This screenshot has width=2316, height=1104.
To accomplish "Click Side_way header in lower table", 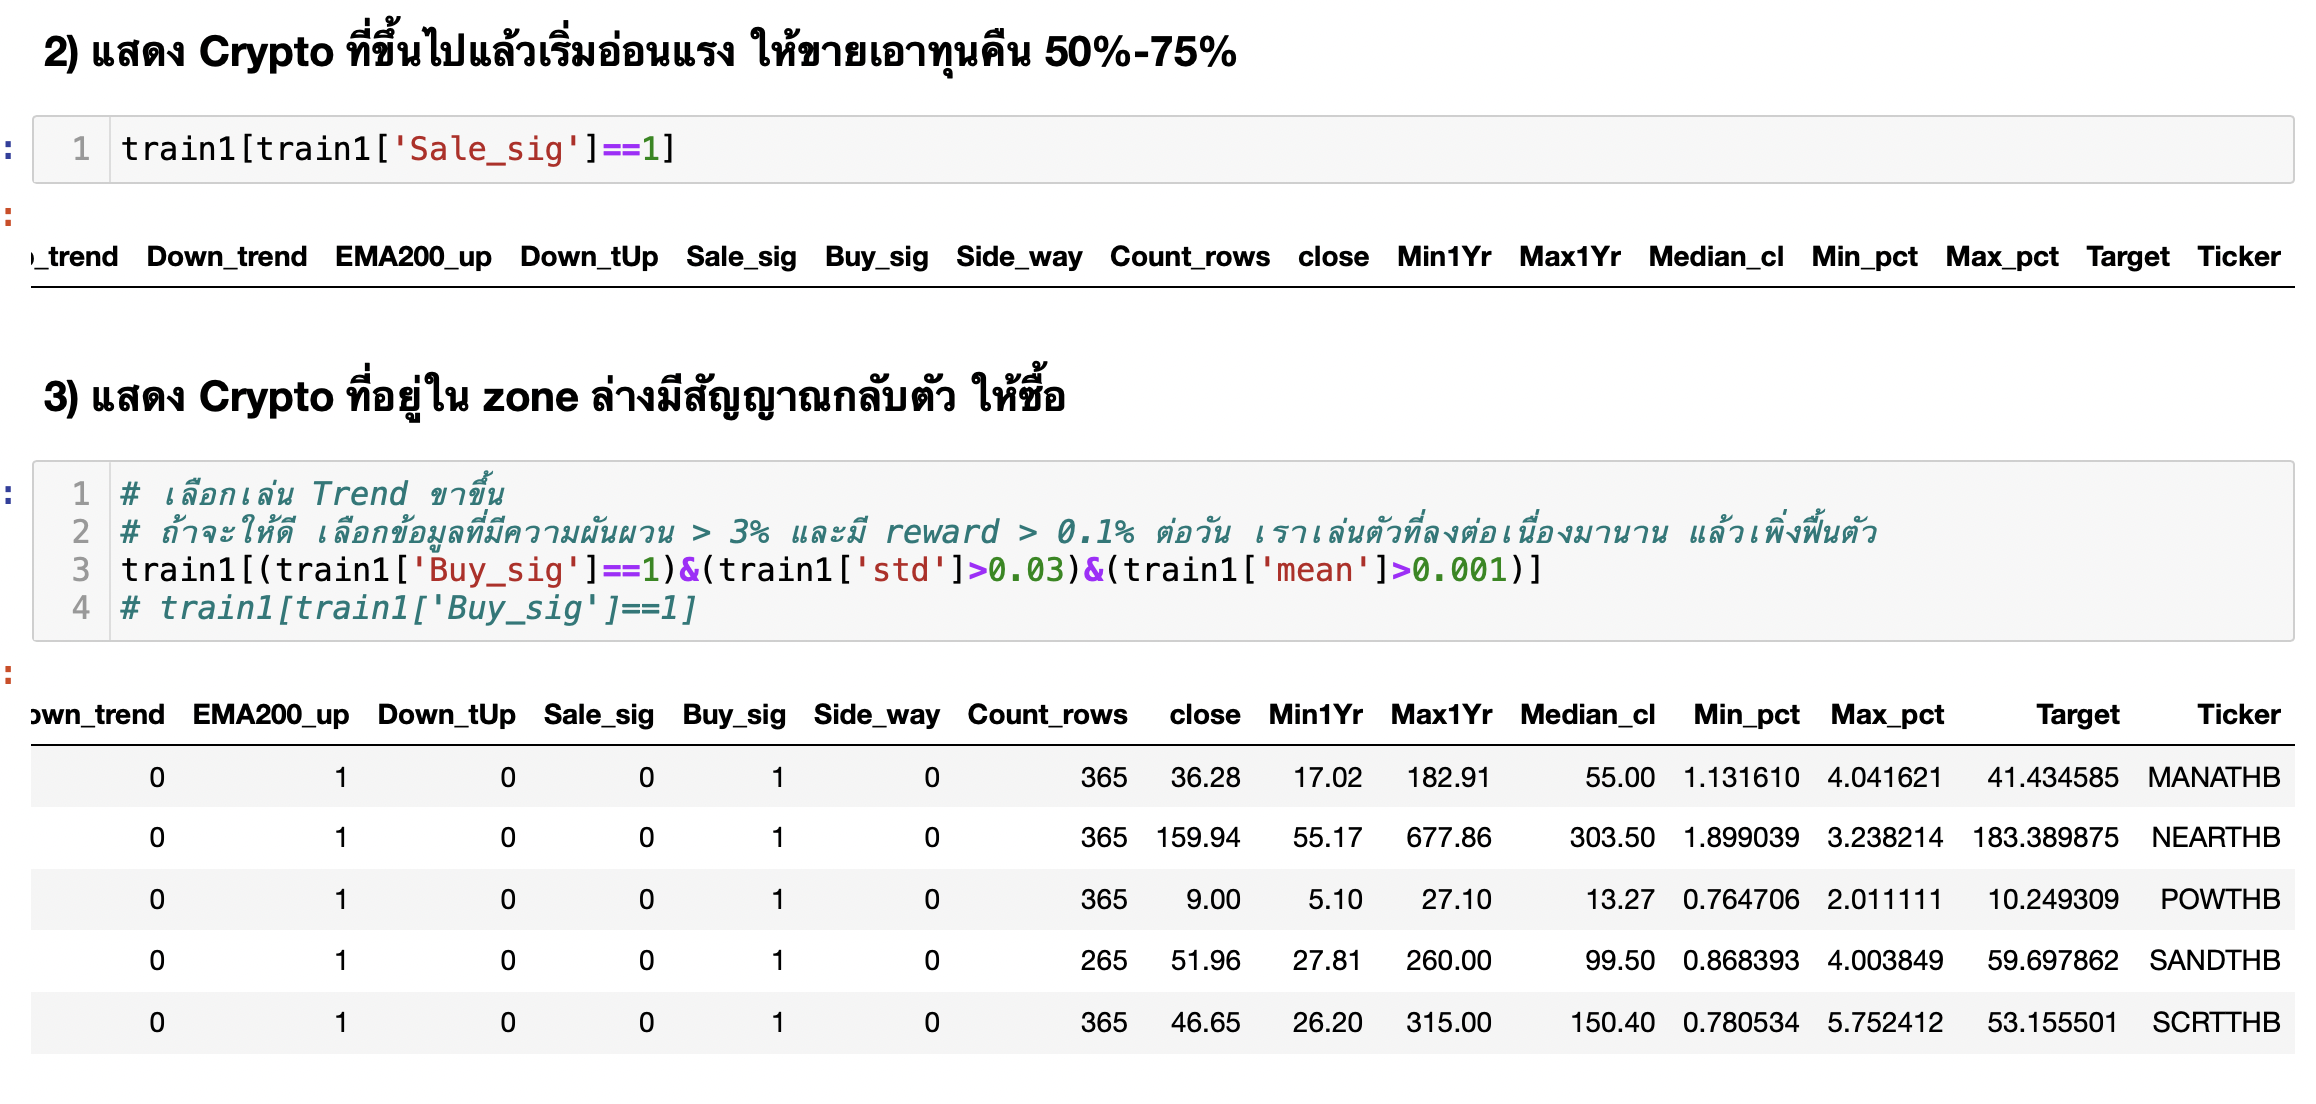I will pos(876,715).
